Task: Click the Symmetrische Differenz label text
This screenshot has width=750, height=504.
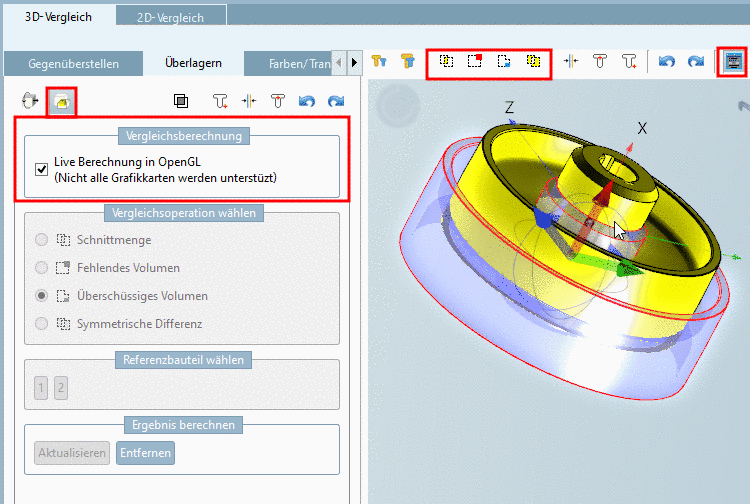Action: point(139,324)
